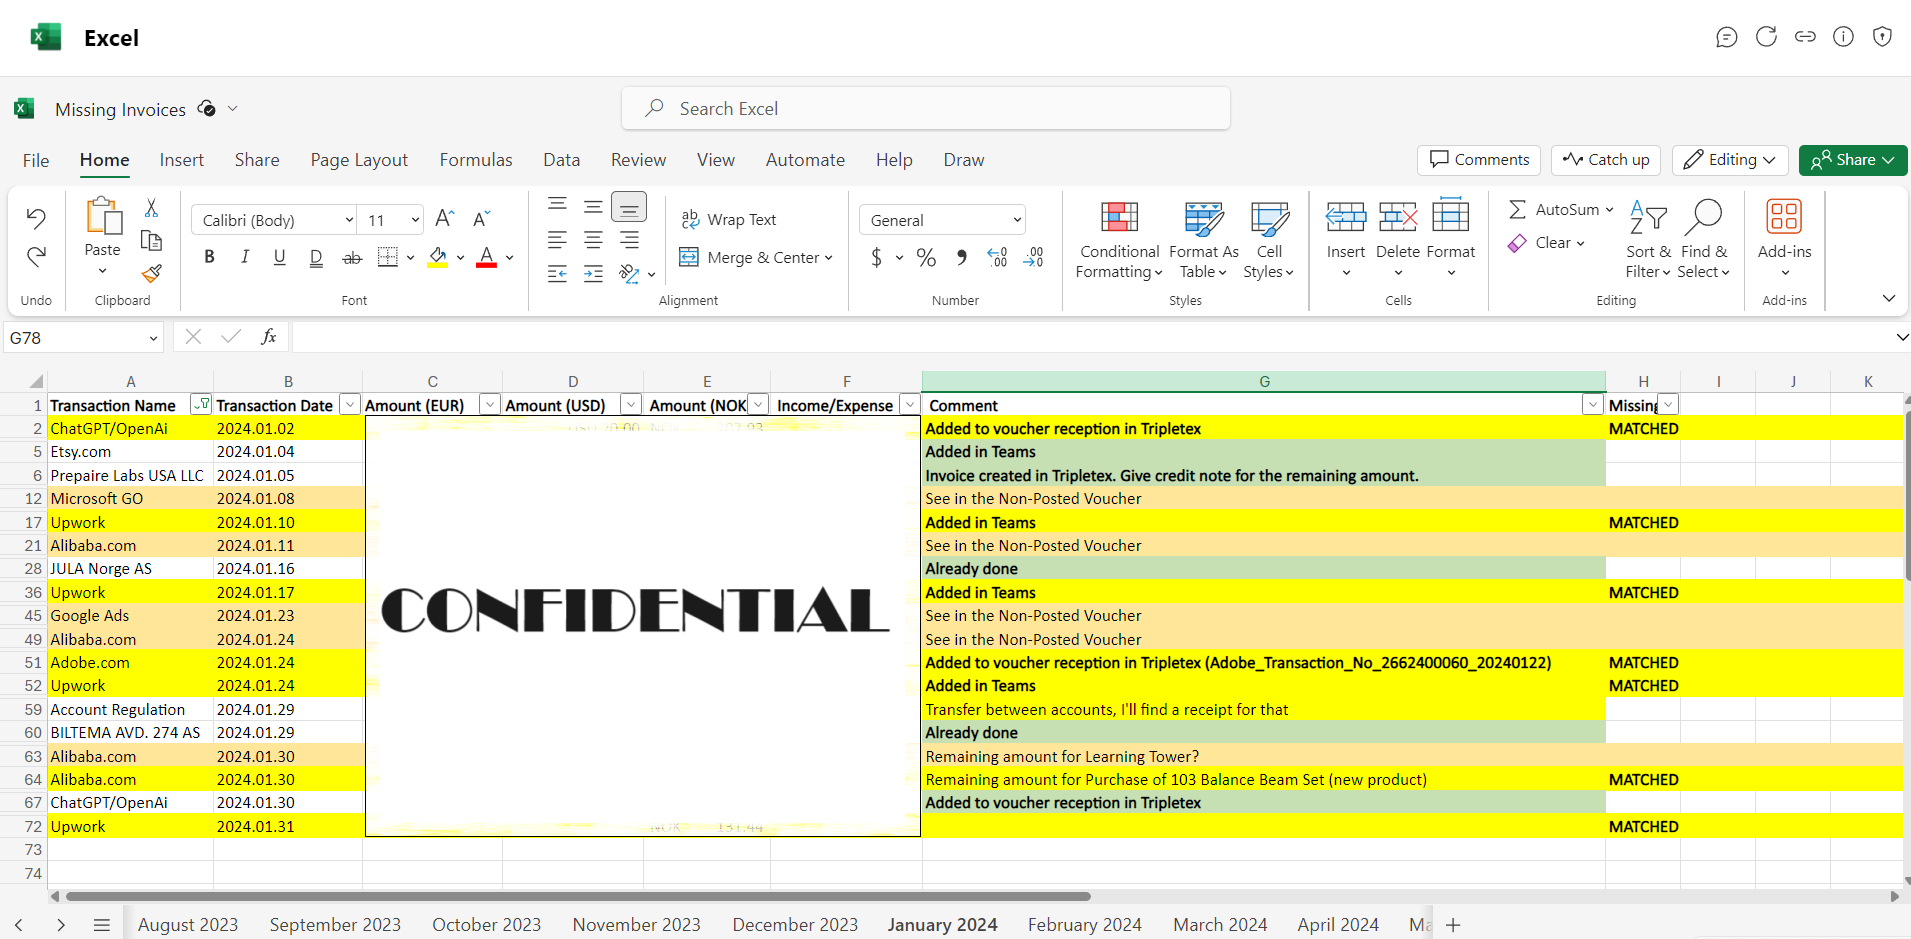This screenshot has width=1911, height=939.
Task: Toggle Underline formatting
Action: click(280, 257)
